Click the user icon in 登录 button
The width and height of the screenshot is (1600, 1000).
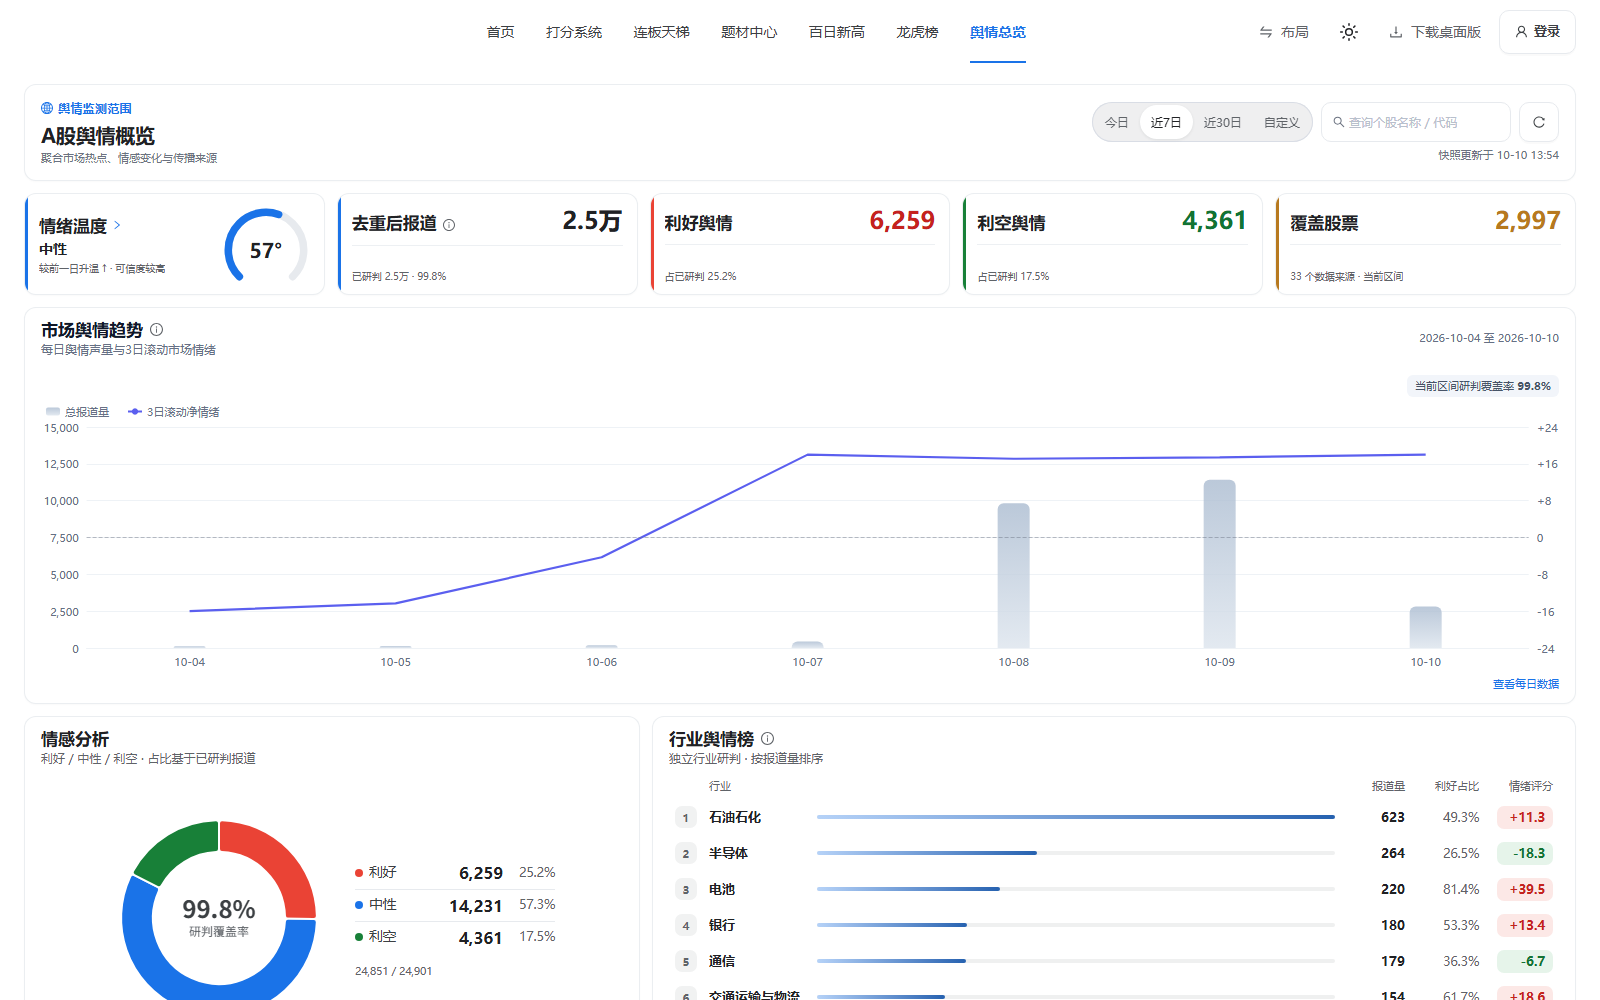coord(1521,32)
